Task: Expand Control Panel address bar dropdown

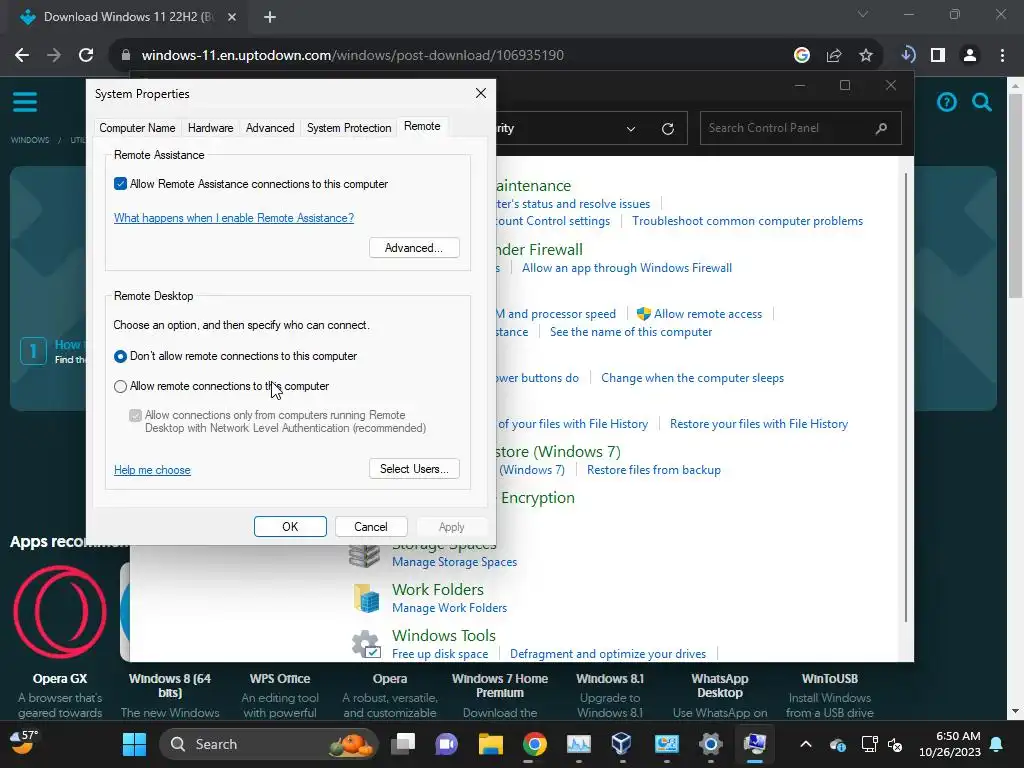Action: (631, 129)
